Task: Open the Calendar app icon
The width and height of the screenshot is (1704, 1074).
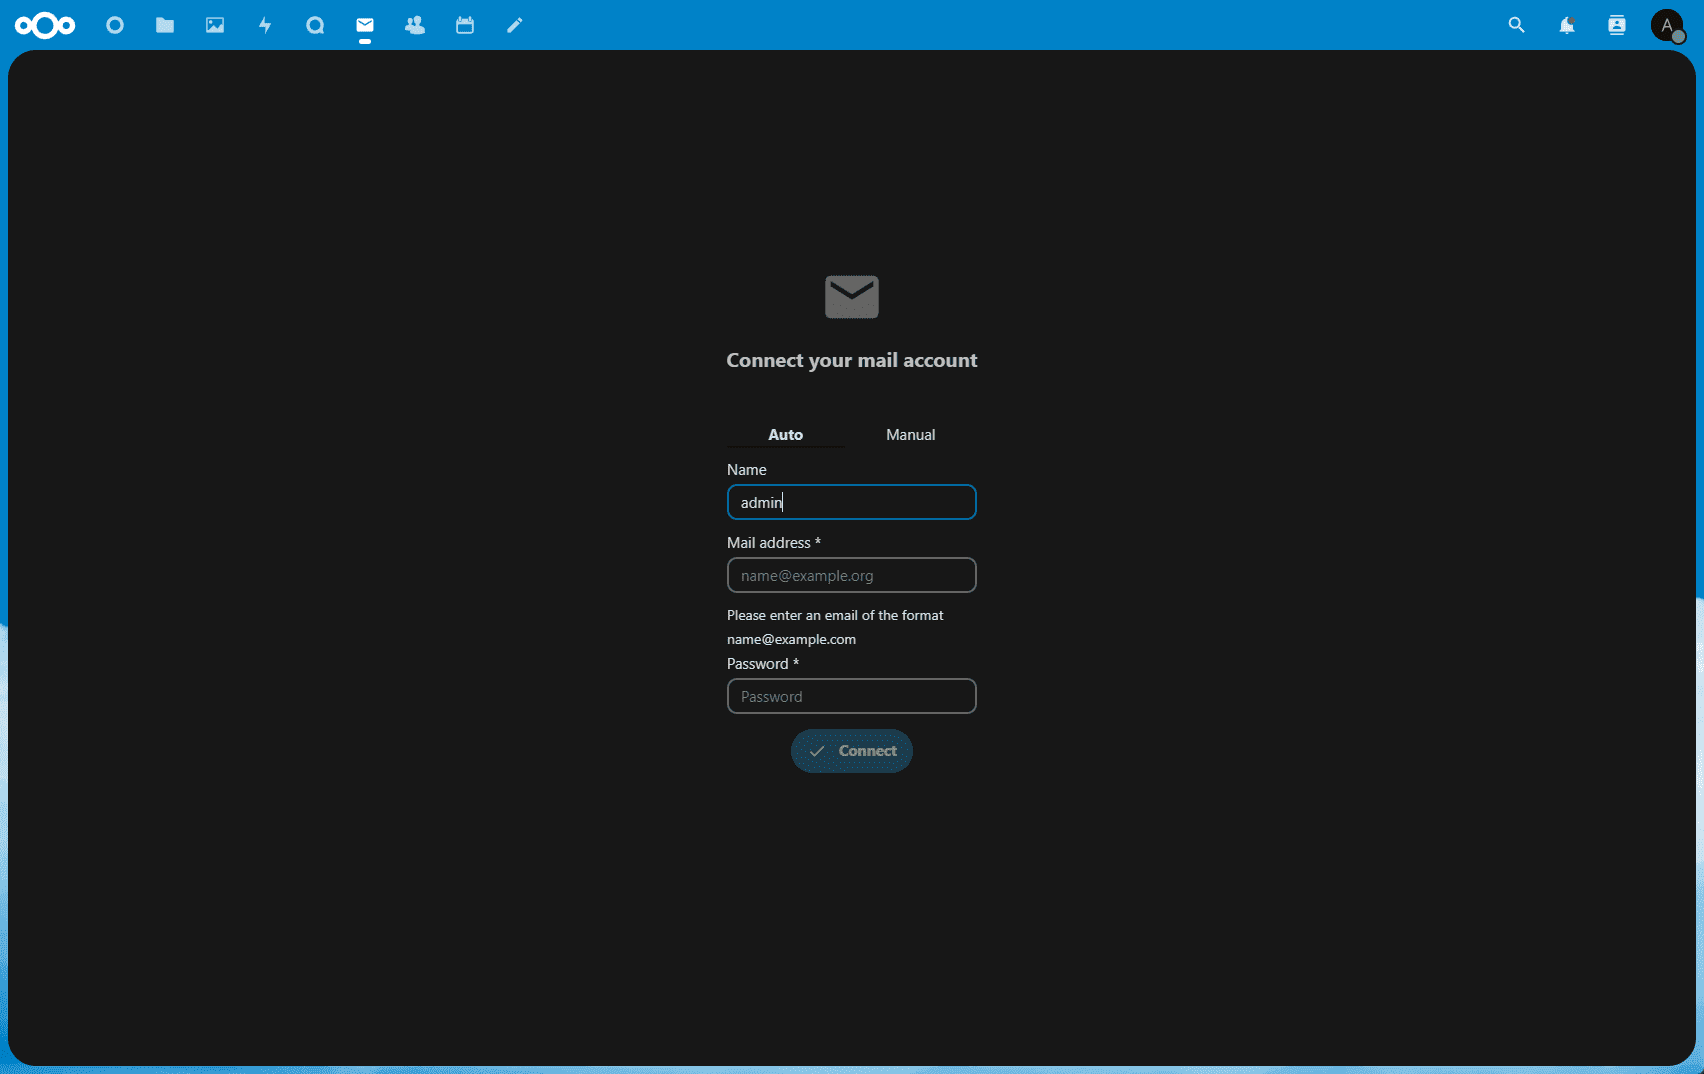Action: tap(465, 25)
